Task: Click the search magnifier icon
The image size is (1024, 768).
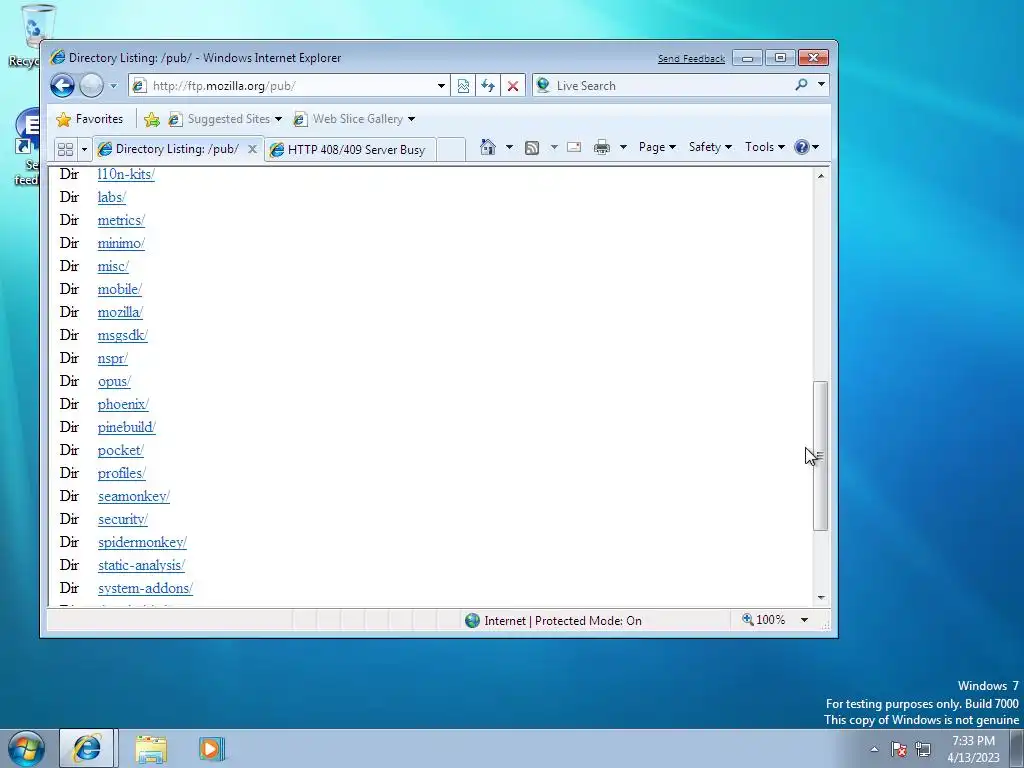Action: coord(801,85)
